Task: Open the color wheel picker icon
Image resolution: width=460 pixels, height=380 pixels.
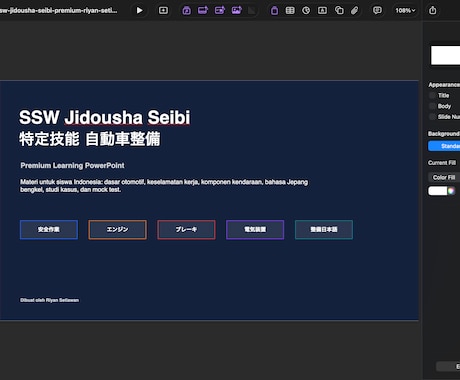Action: click(451, 191)
